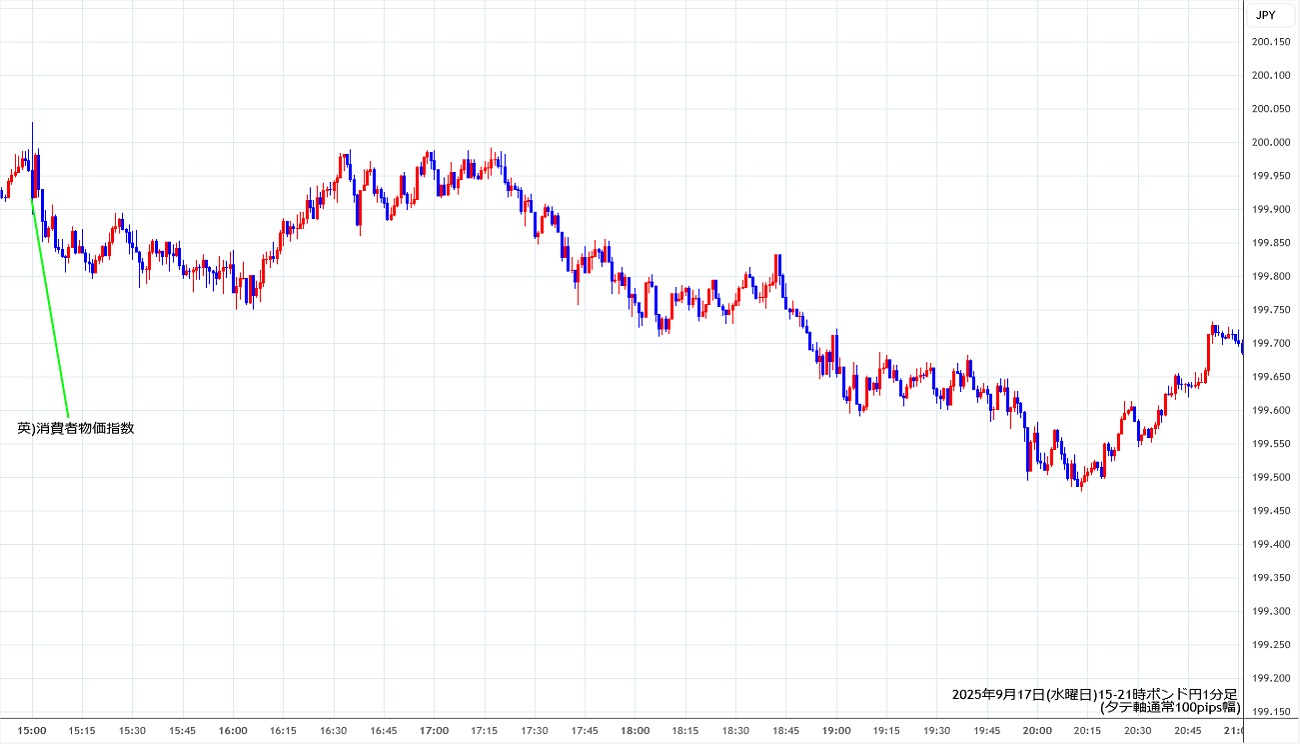Image resolution: width=1300 pixels, height=745 pixels.
Task: Click the 199.400 price axis label
Action: 1270,544
